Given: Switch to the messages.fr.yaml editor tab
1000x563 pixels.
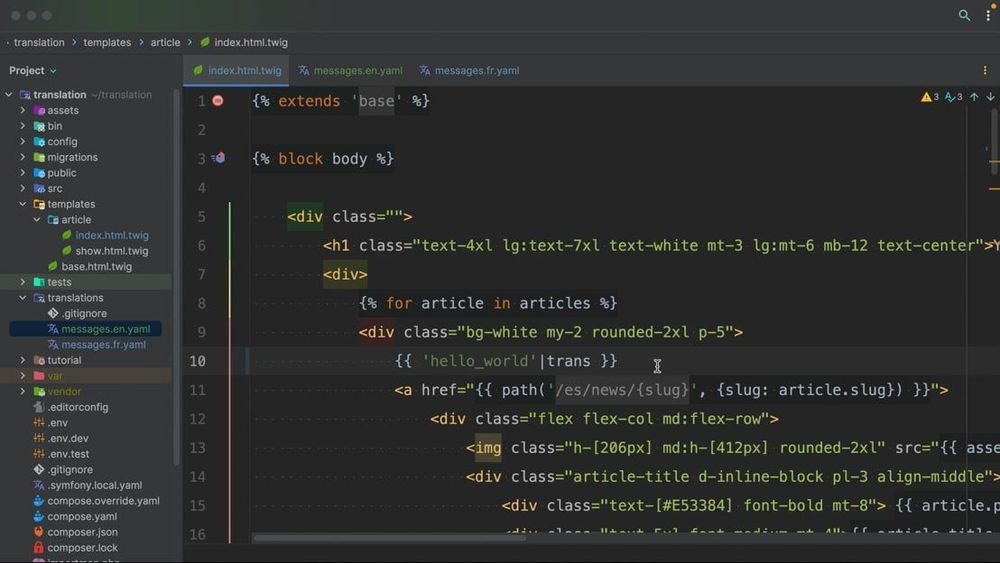Looking at the screenshot, I should [469, 70].
